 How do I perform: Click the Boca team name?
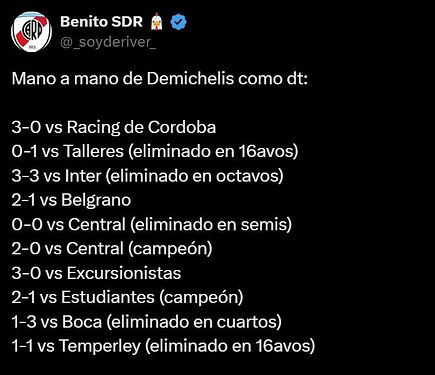click(x=82, y=322)
